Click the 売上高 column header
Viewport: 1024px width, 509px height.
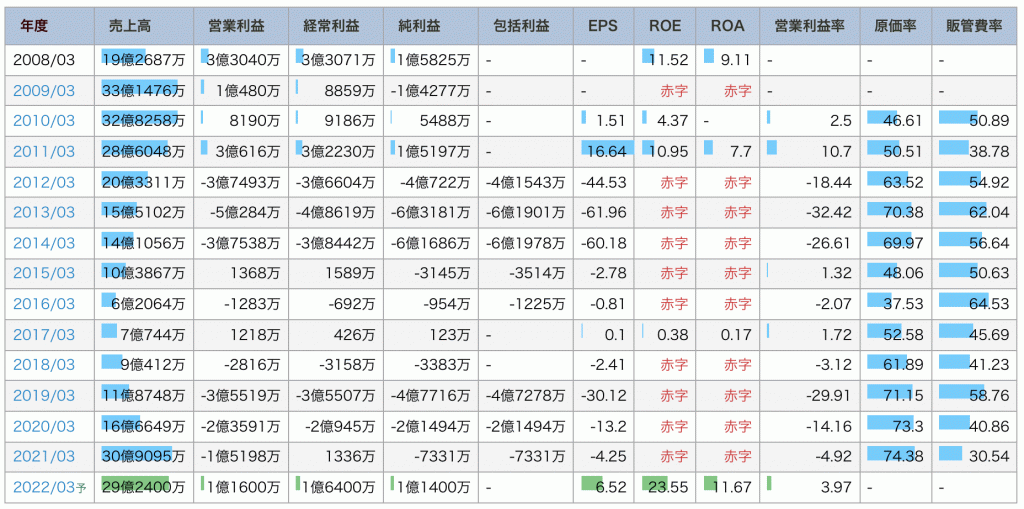pos(143,25)
